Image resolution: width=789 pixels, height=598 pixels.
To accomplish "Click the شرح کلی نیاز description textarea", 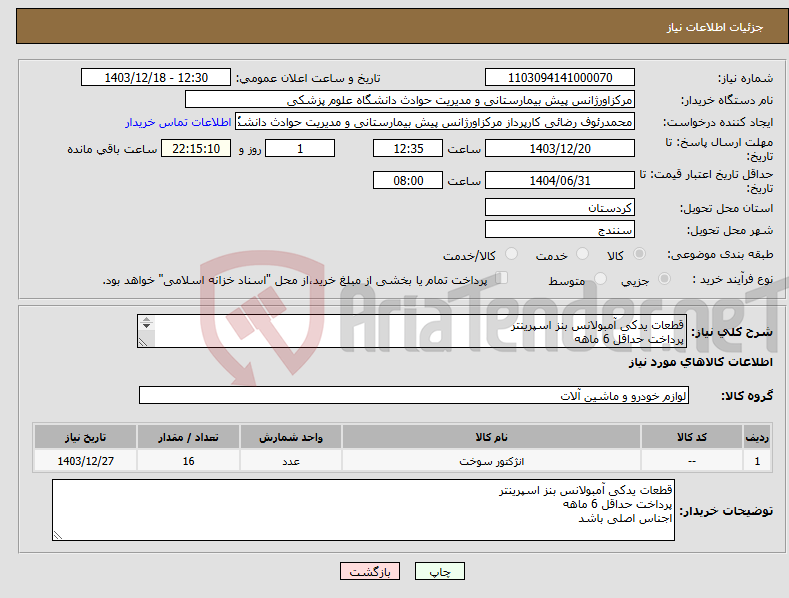I will pyautogui.click(x=412, y=331).
